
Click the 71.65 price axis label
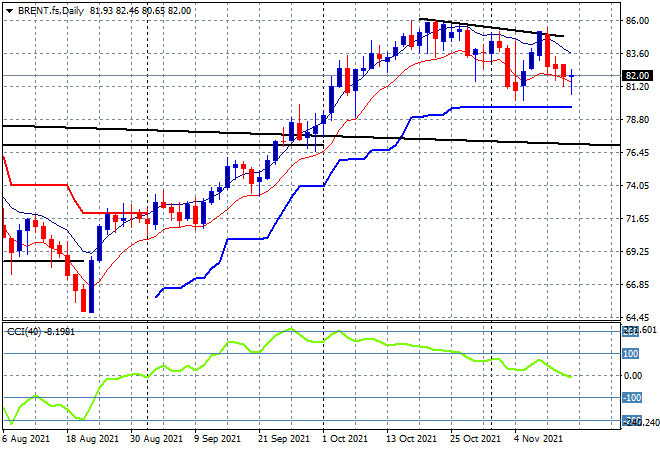coord(637,218)
